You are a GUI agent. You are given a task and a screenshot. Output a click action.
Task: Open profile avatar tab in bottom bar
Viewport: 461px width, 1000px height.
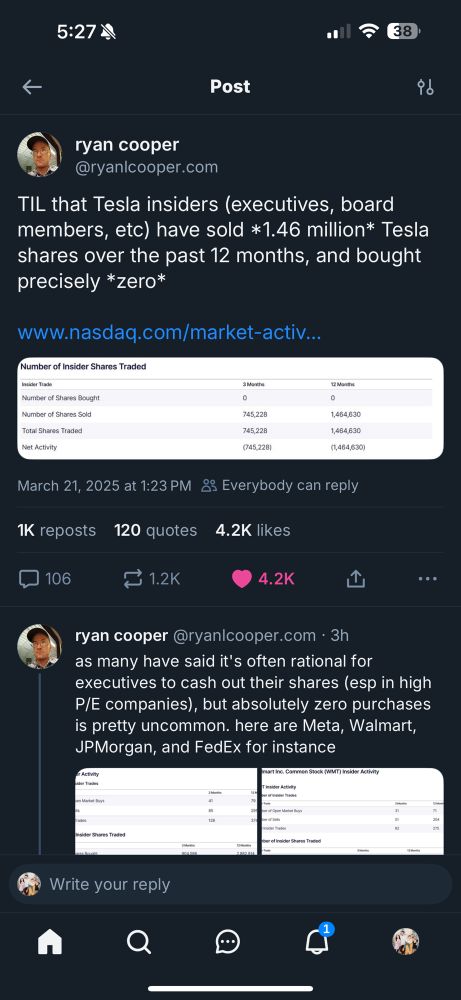pyautogui.click(x=405, y=941)
